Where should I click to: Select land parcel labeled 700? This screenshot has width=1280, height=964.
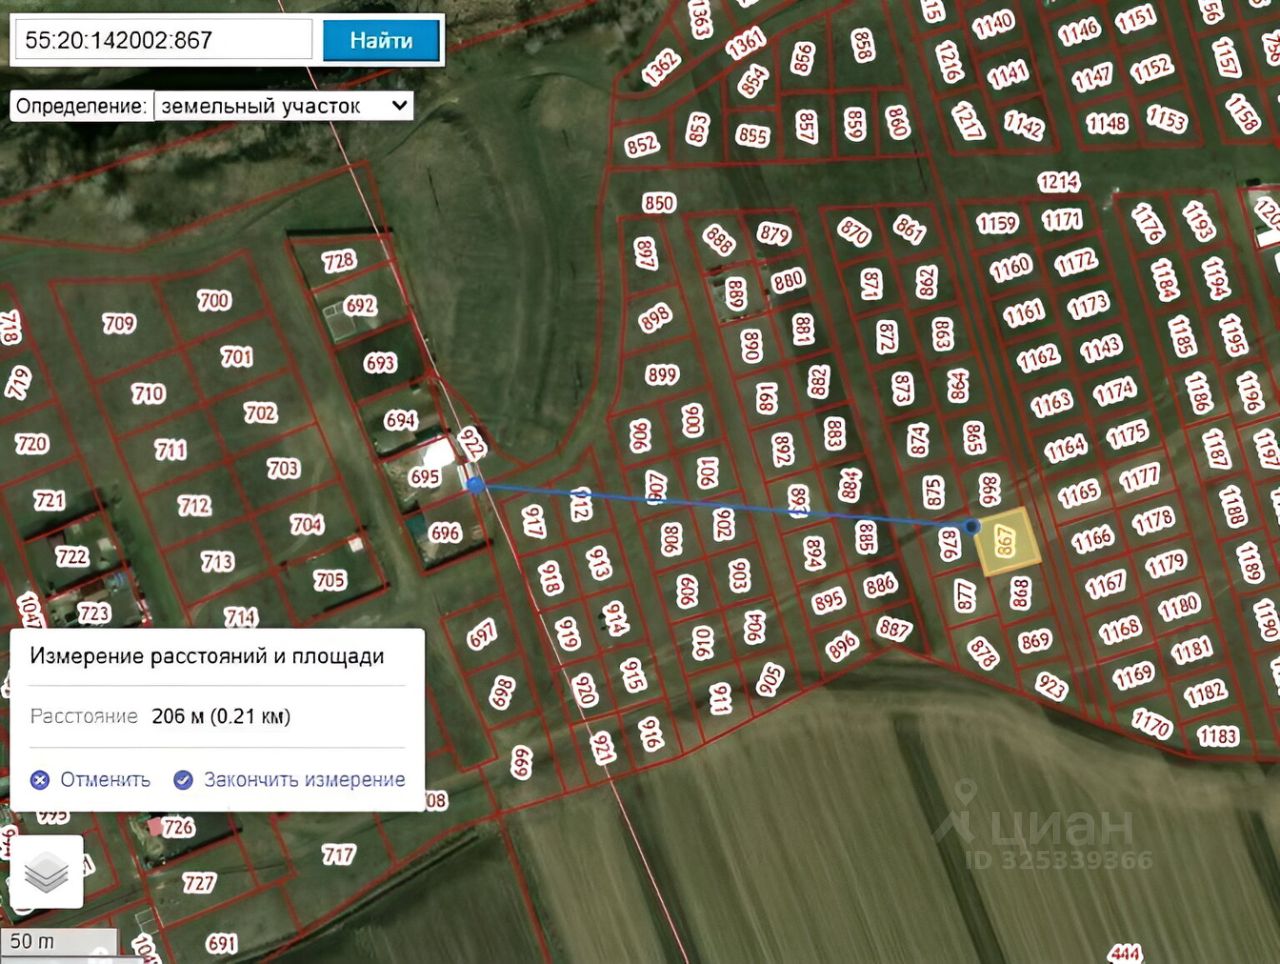click(214, 300)
